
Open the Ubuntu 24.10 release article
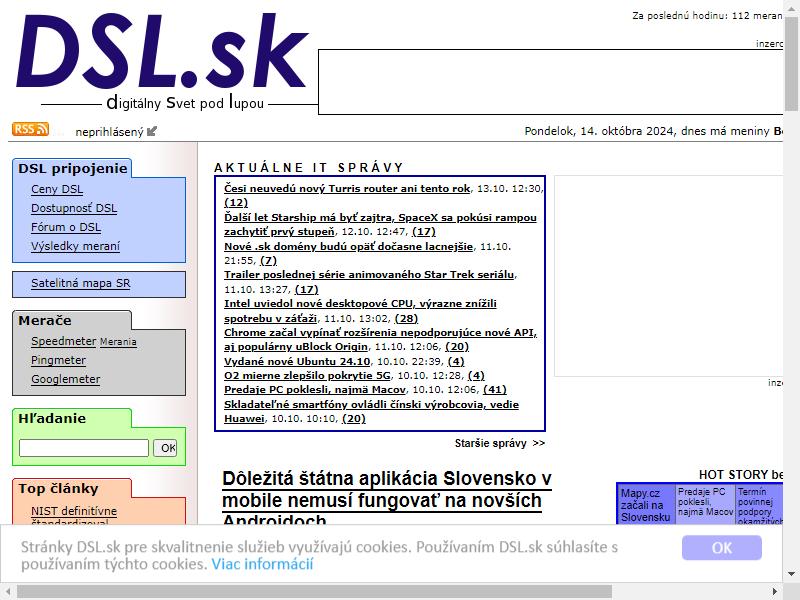click(297, 362)
